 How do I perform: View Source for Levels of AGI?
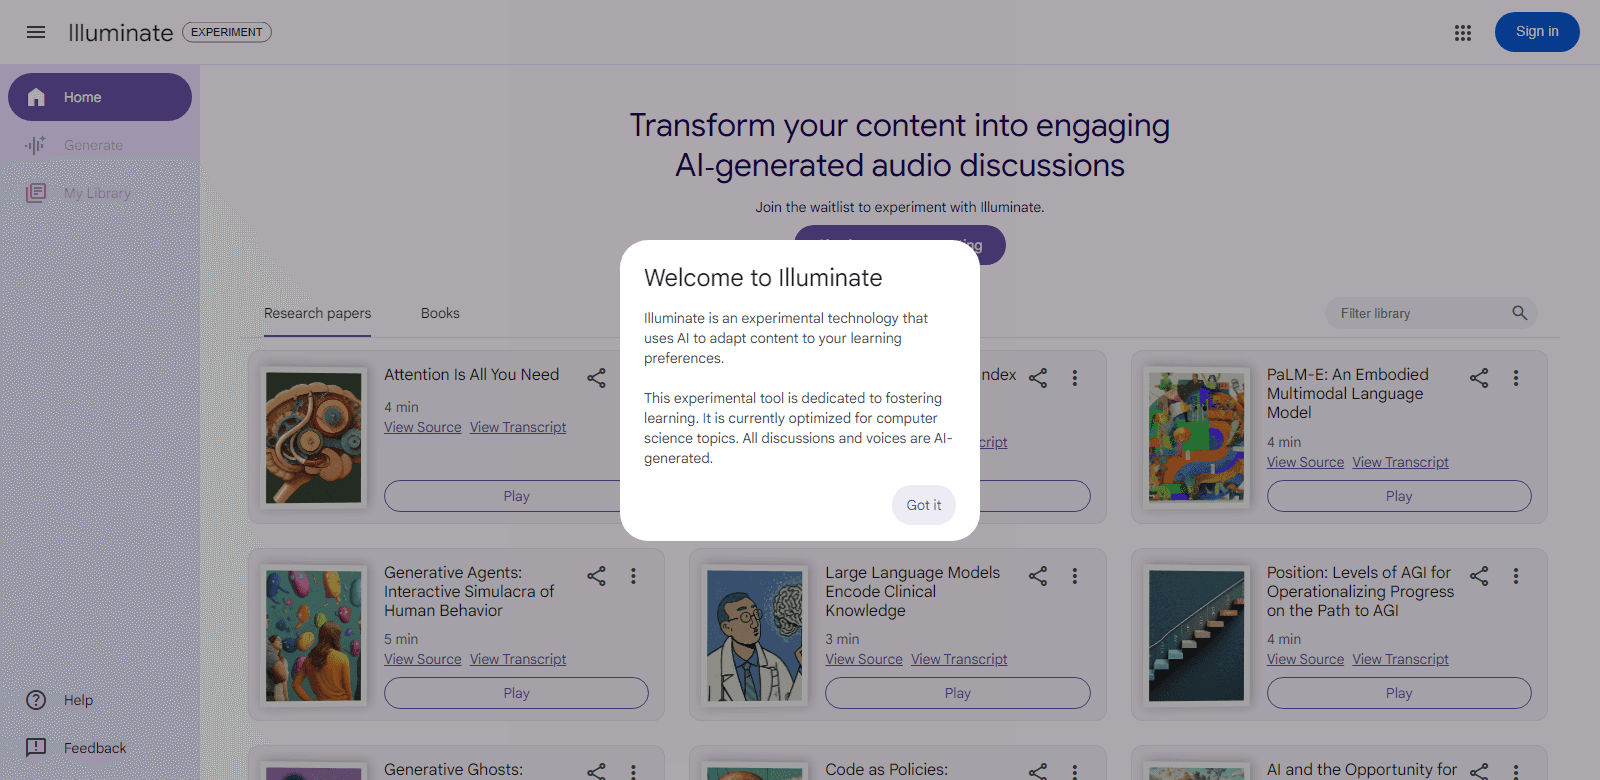(1305, 659)
